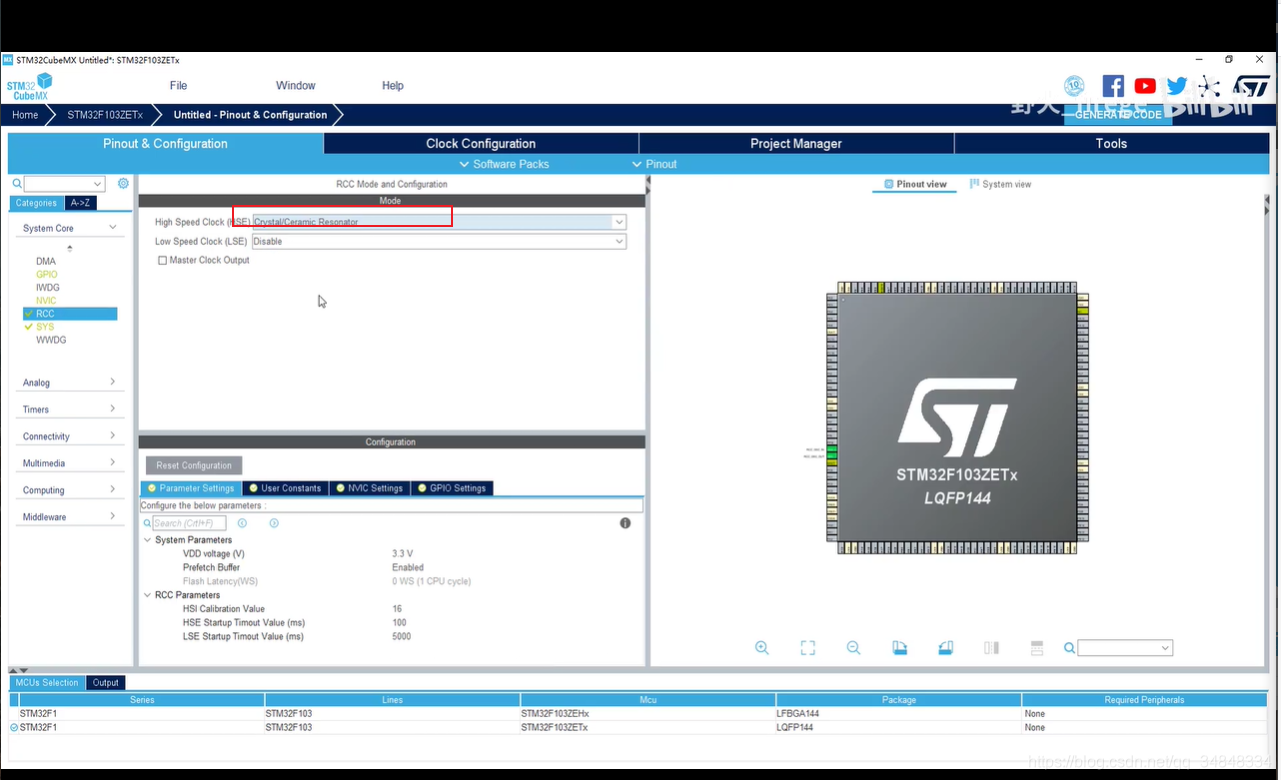
Task: Click the vertical split layout icon
Action: [991, 648]
